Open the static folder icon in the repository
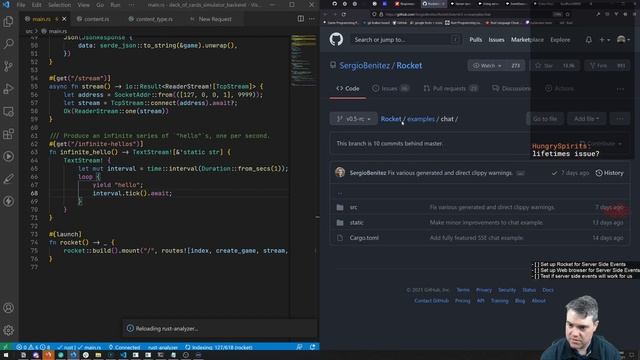The width and height of the screenshot is (640, 360). [340, 222]
